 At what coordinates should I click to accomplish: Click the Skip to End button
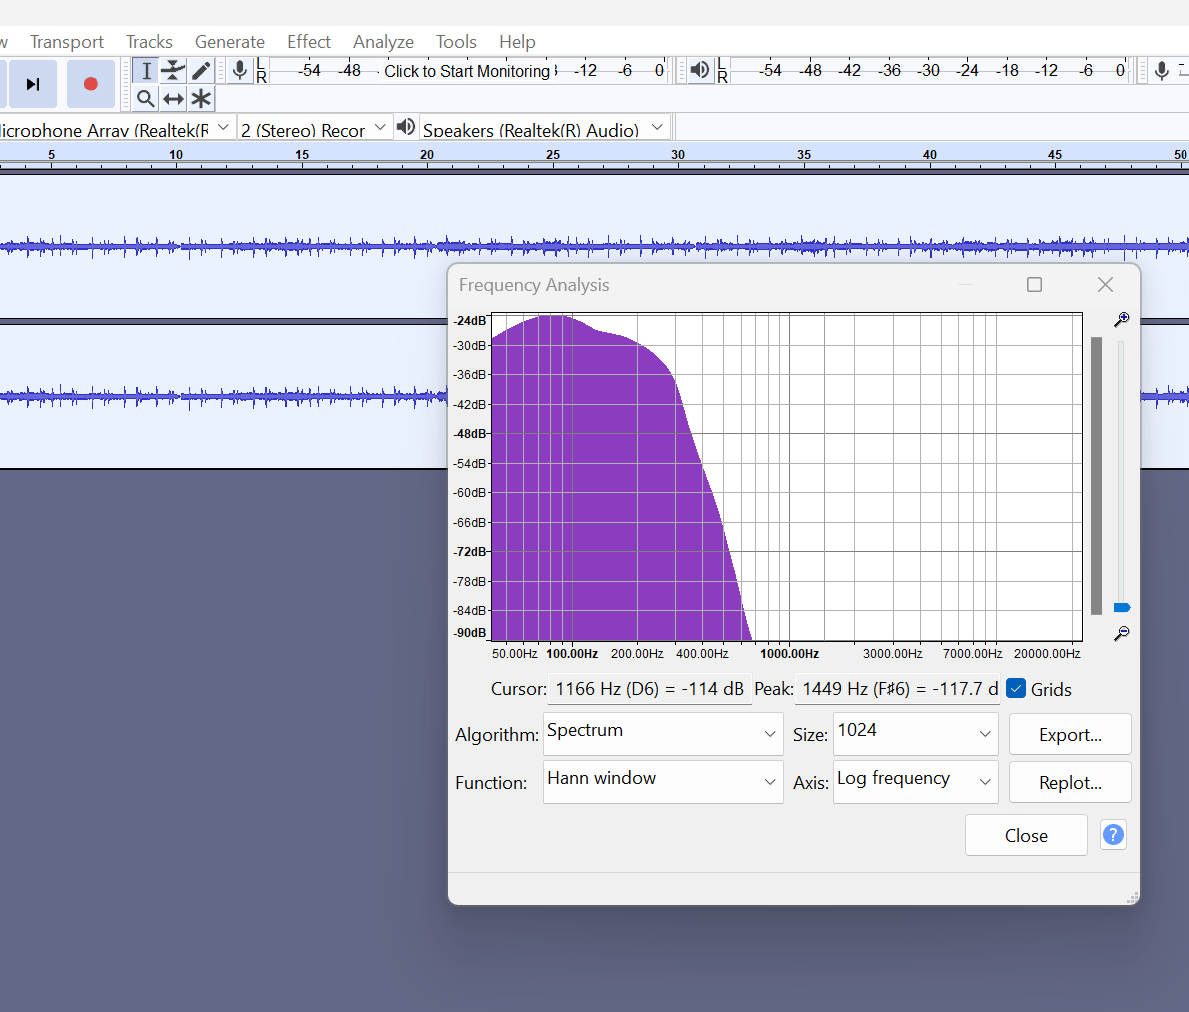pyautogui.click(x=33, y=84)
